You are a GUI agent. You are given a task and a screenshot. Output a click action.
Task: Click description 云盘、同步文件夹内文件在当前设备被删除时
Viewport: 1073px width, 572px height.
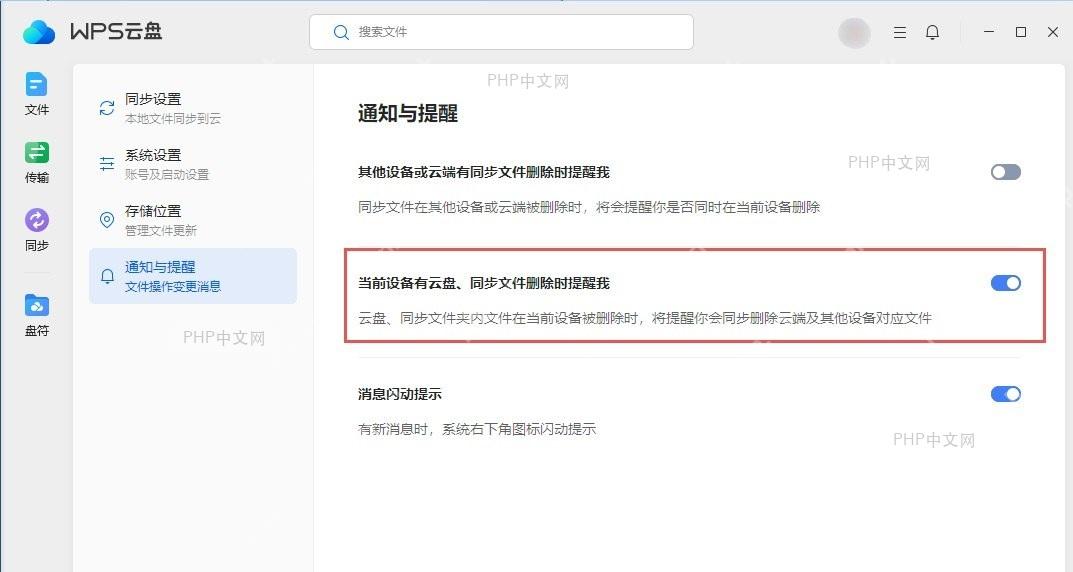645,318
